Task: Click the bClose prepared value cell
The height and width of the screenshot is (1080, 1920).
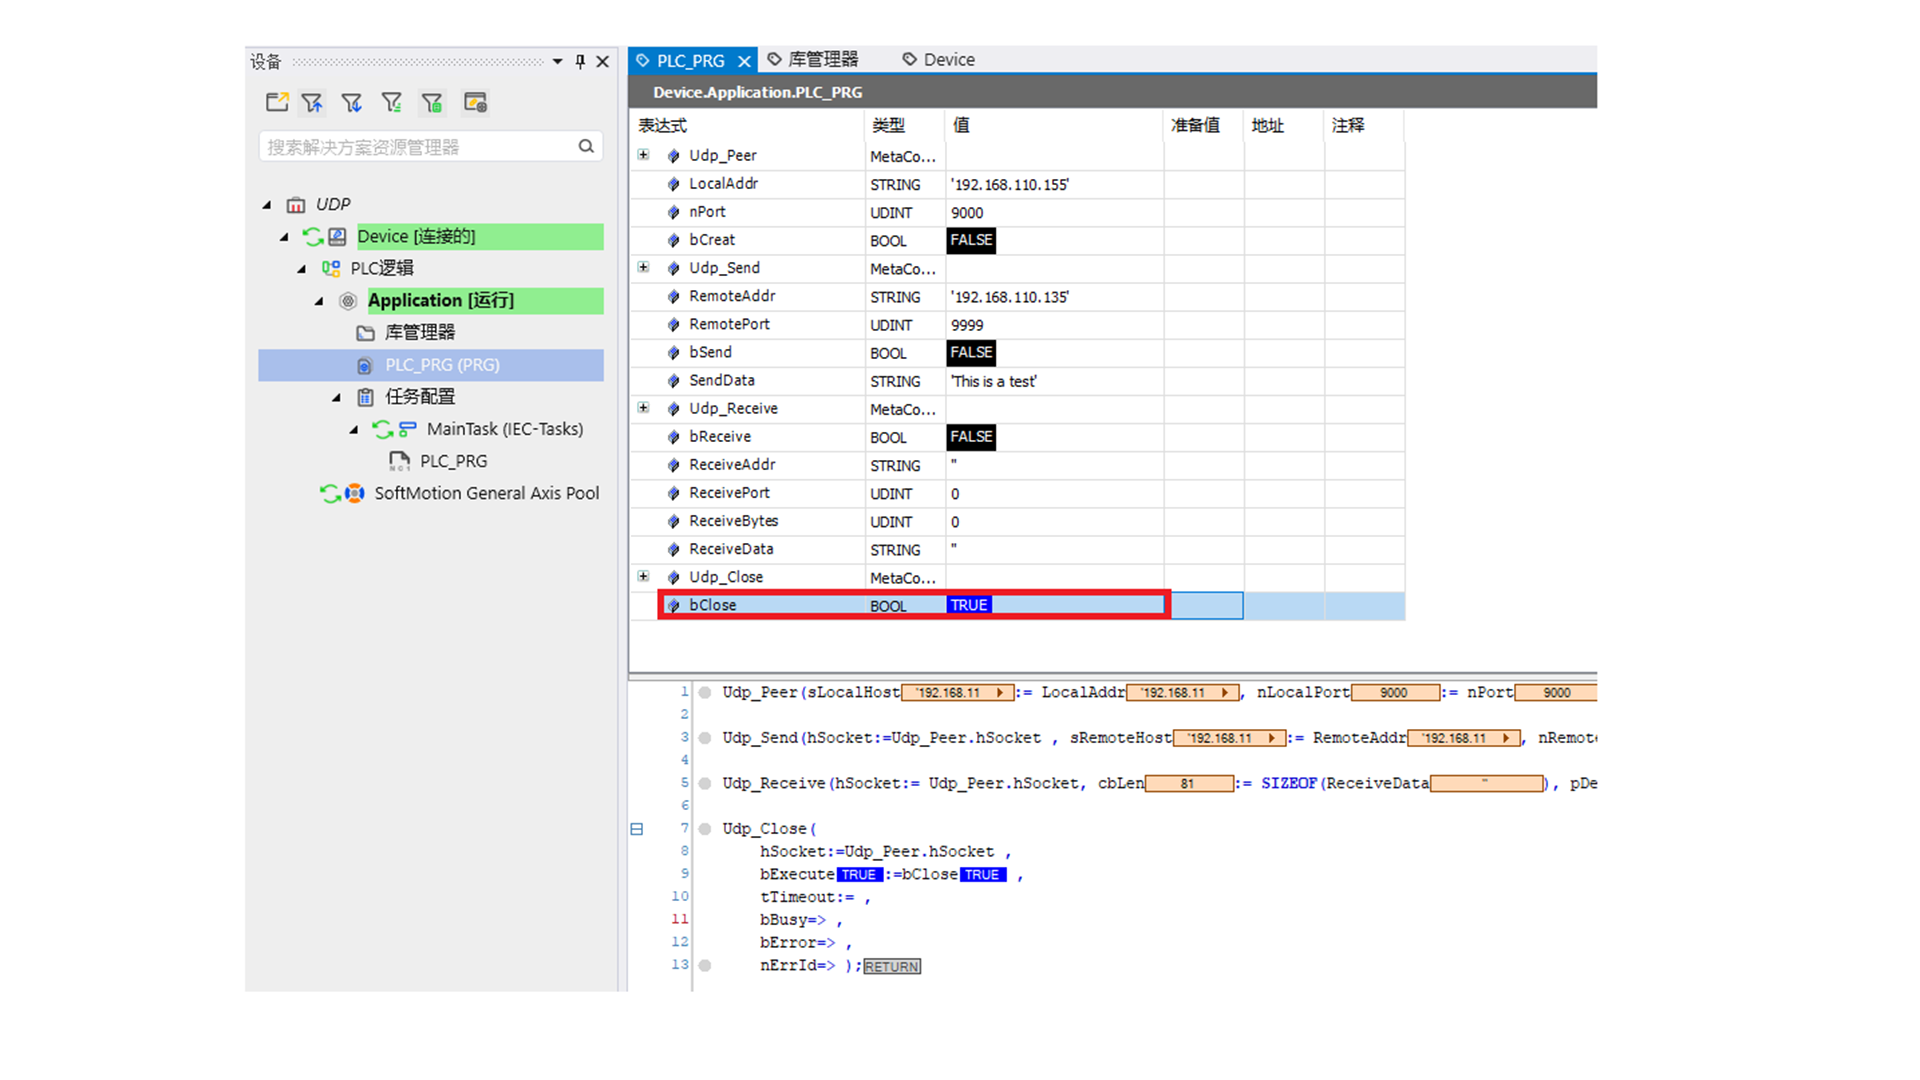Action: click(1206, 605)
